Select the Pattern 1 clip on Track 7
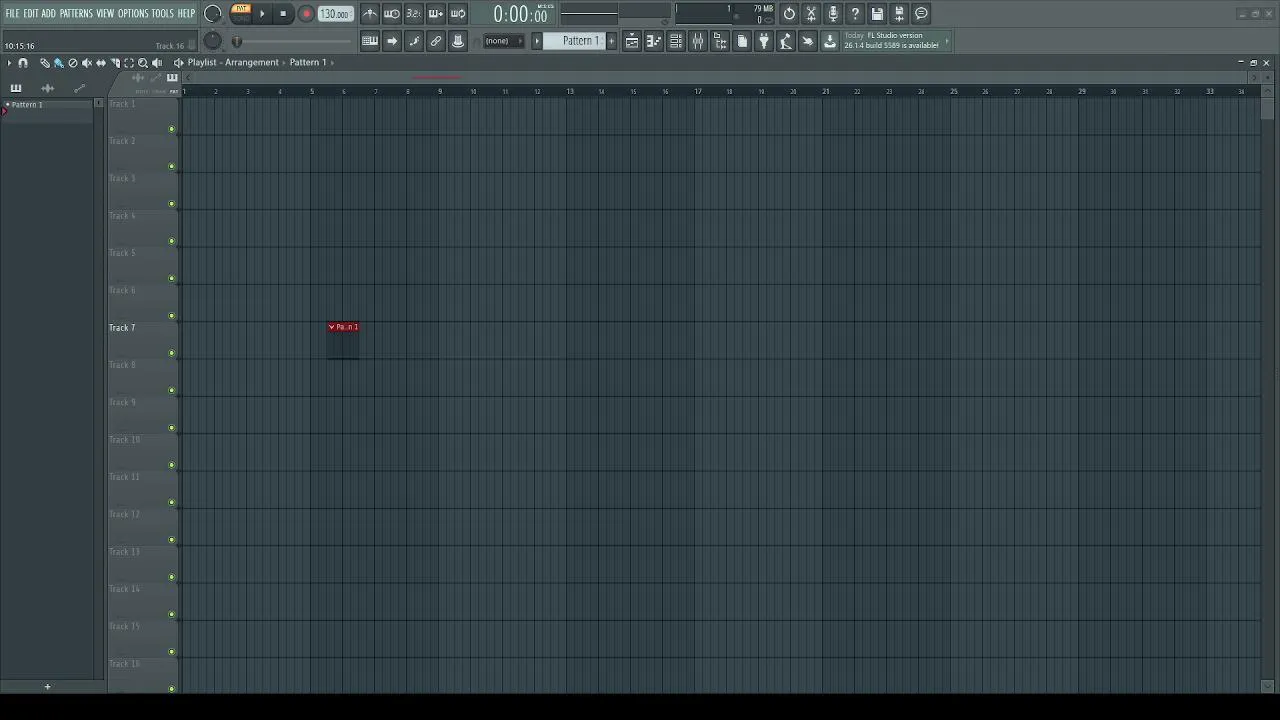This screenshot has height=720, width=1280. pos(343,339)
